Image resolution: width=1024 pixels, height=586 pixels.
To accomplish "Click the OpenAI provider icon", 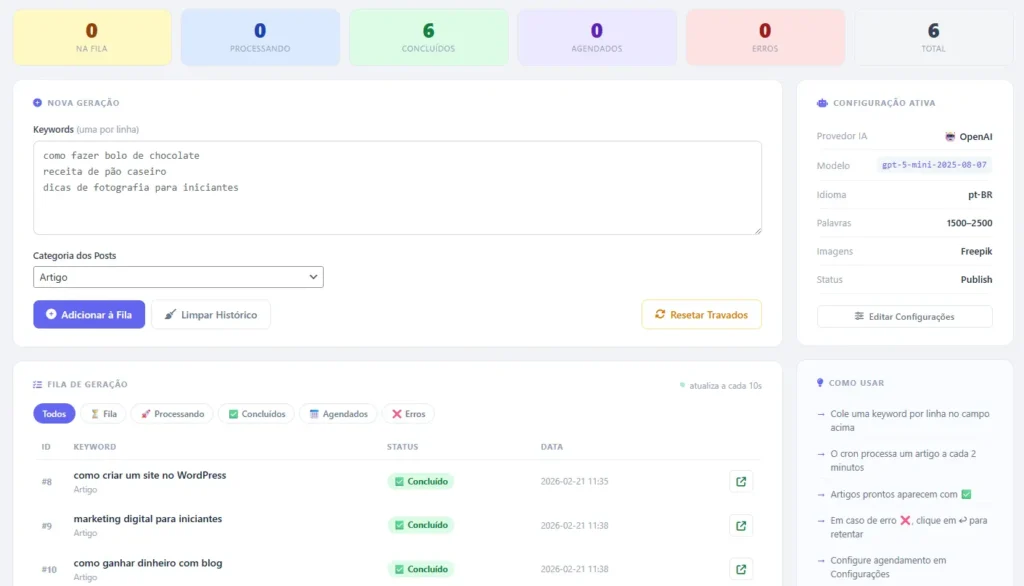I will pos(950,137).
